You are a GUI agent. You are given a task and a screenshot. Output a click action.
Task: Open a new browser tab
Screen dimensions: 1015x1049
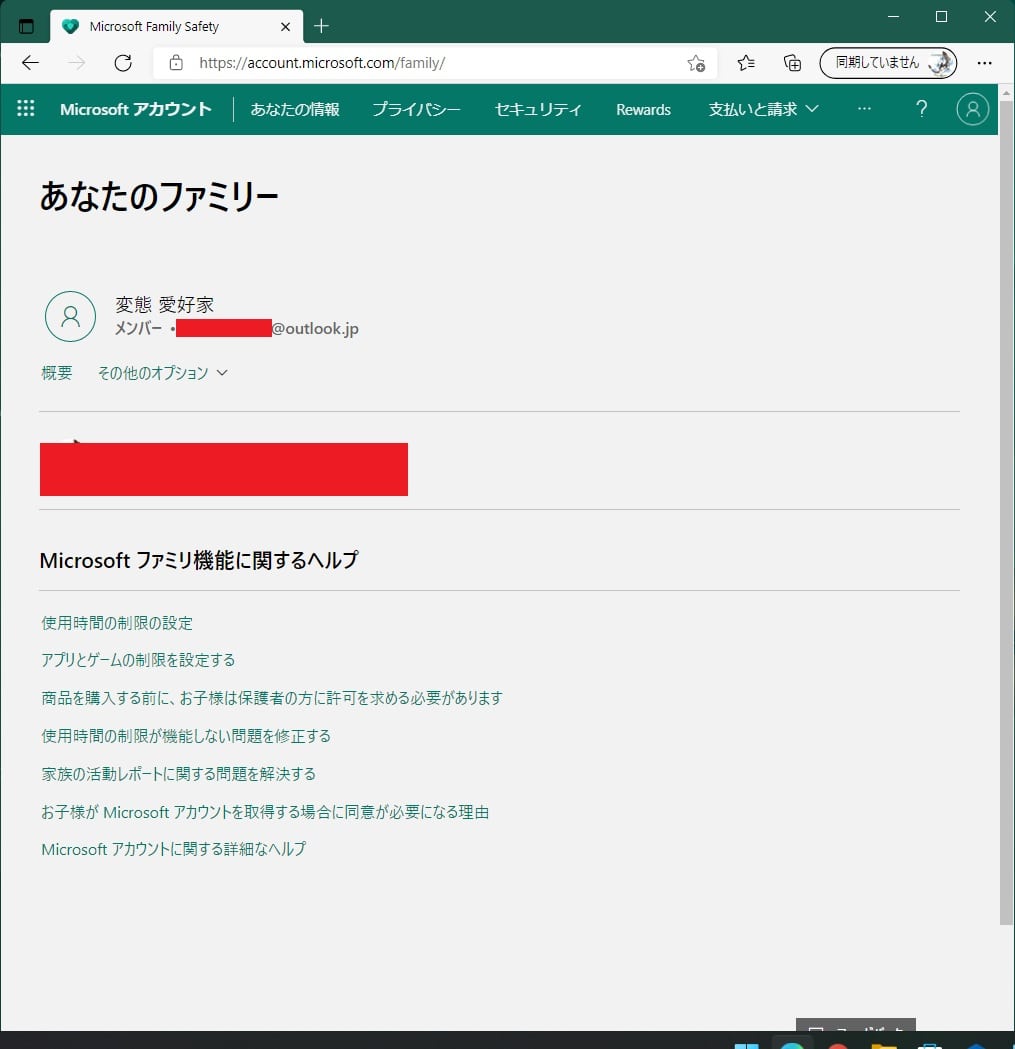coord(321,26)
